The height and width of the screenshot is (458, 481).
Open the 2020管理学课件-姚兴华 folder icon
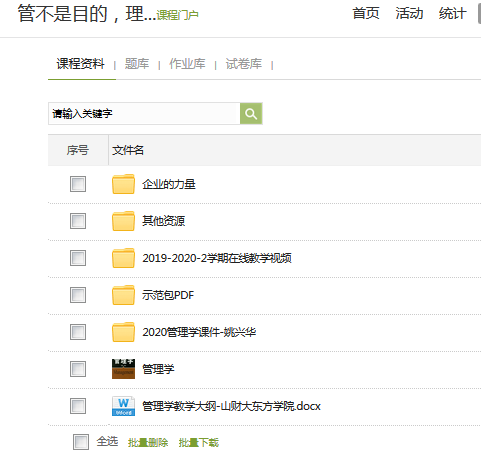pyautogui.click(x=123, y=332)
